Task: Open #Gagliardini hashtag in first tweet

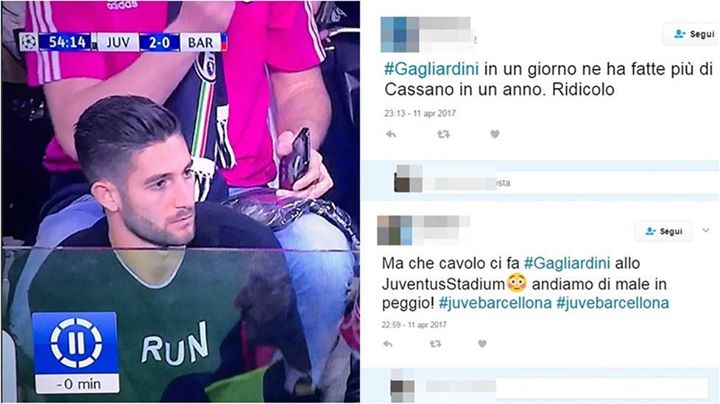Action: tap(432, 69)
